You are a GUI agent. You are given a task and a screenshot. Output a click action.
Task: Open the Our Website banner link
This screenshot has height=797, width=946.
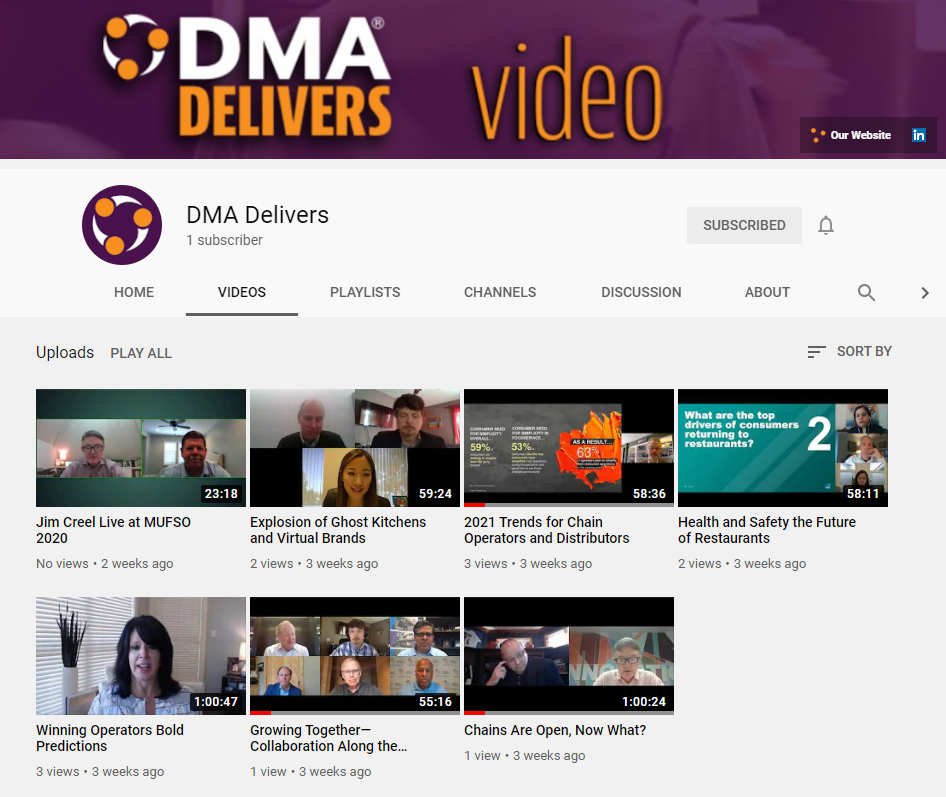(x=851, y=135)
